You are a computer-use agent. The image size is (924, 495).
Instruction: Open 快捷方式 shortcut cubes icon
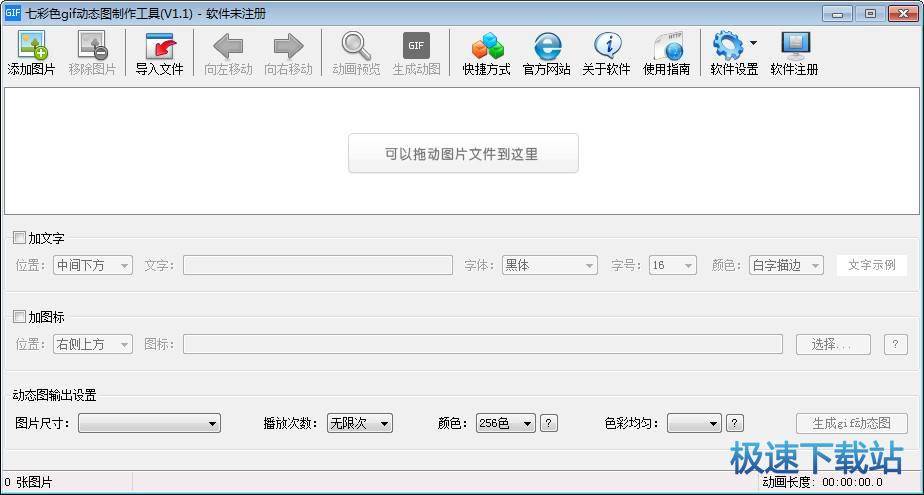coord(486,46)
